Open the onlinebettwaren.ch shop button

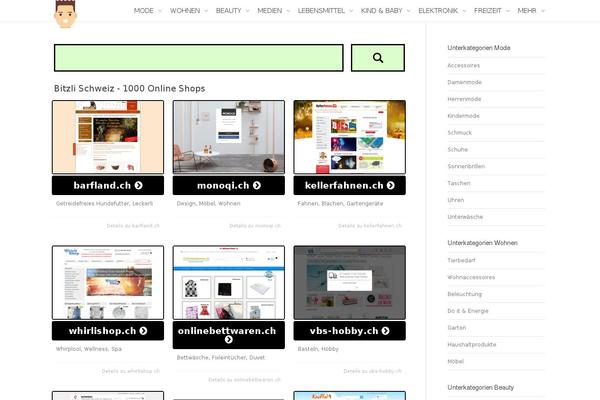pos(228,335)
